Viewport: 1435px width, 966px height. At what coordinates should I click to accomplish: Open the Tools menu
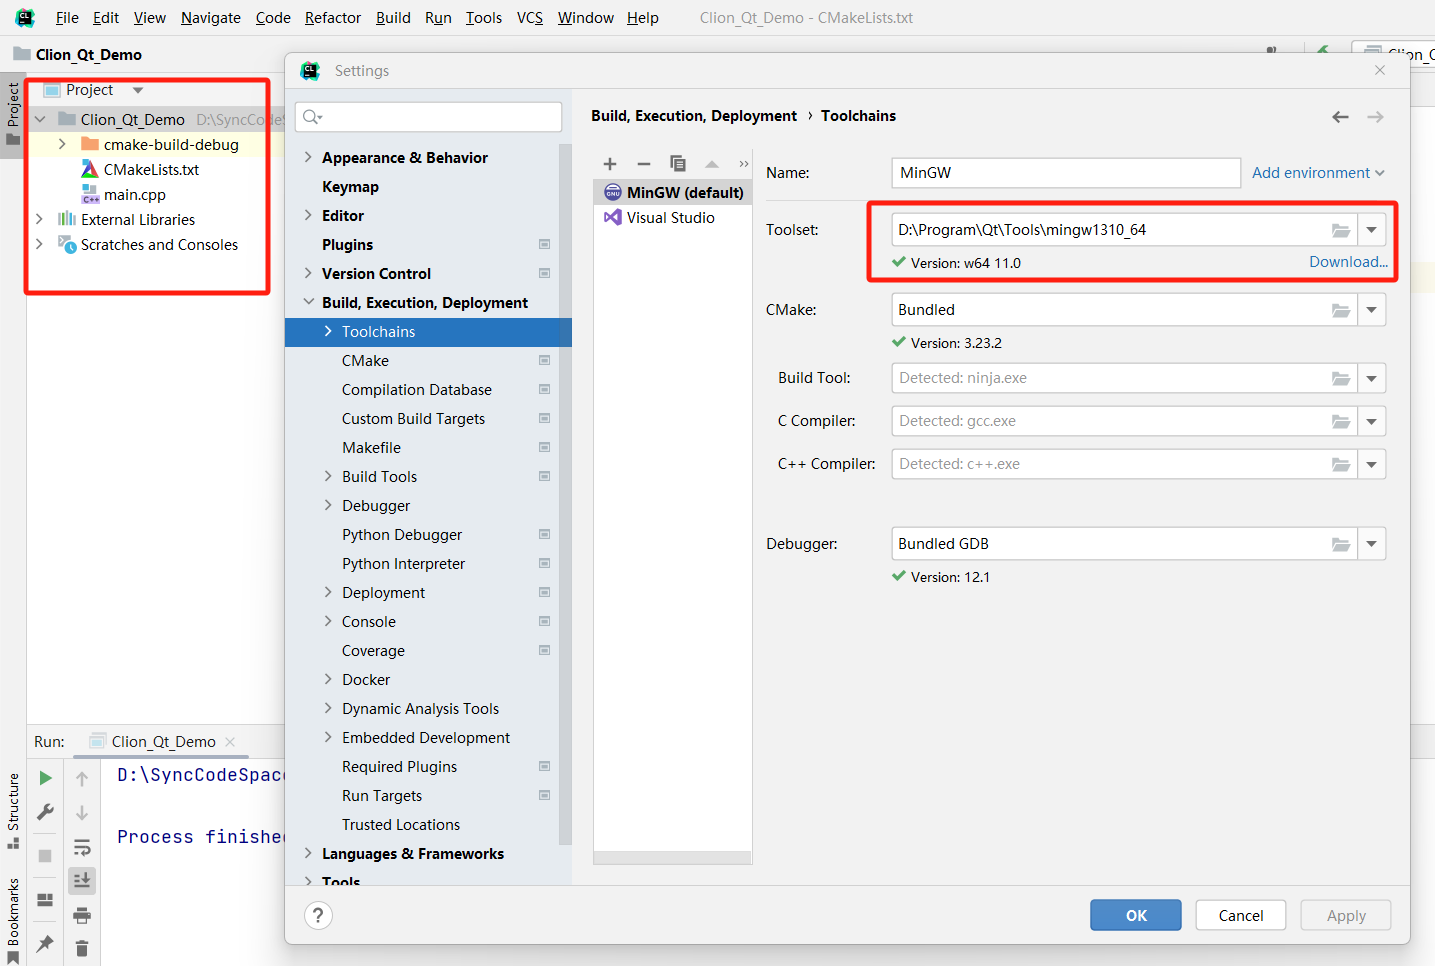pos(484,18)
